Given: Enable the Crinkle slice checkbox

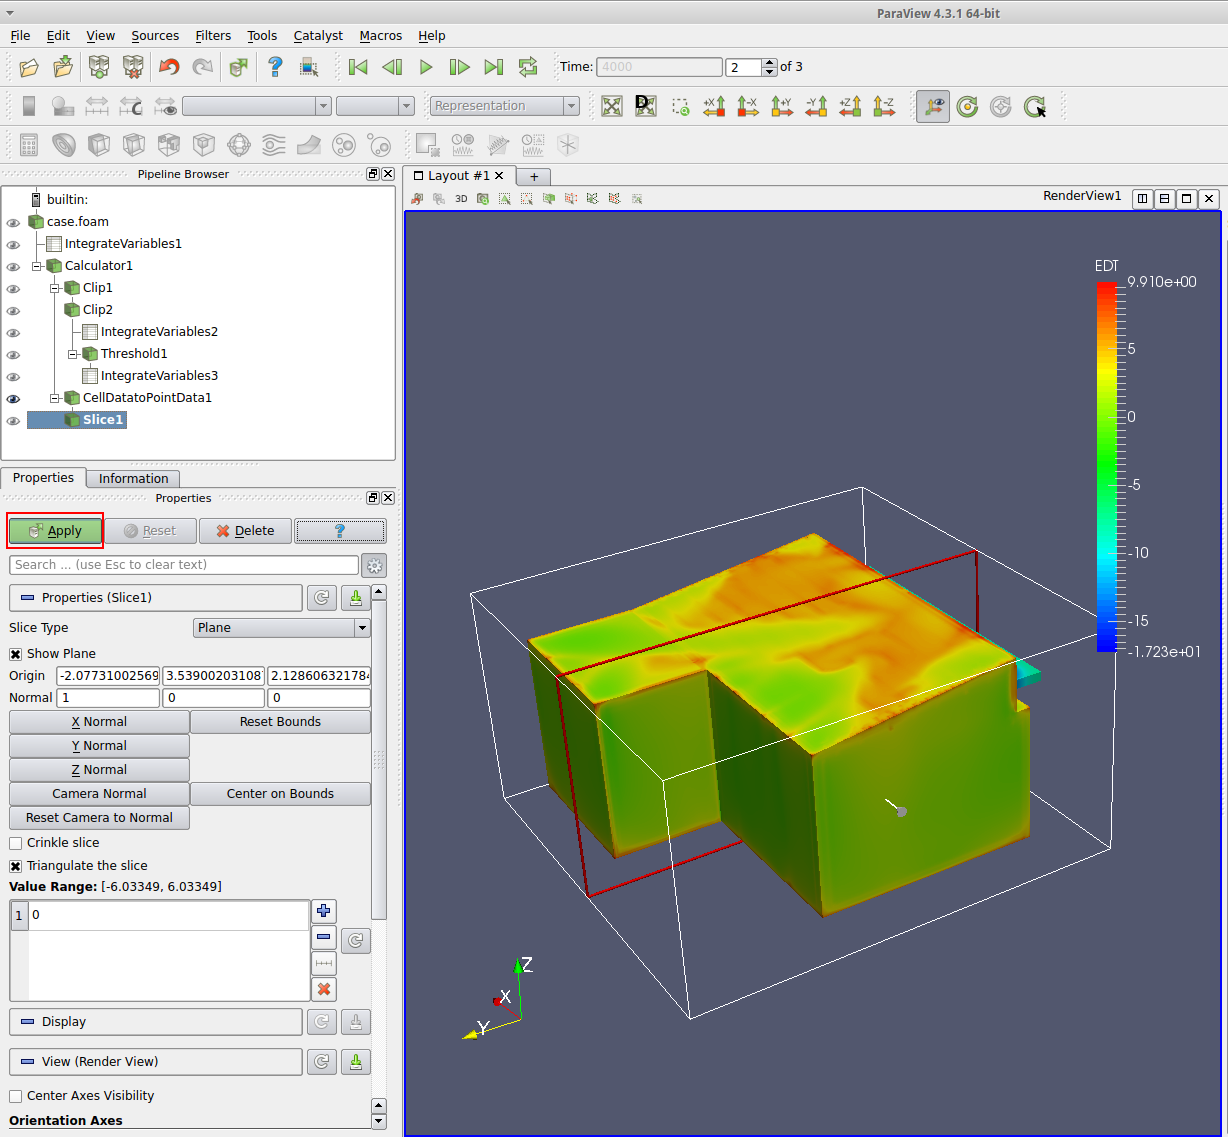Looking at the screenshot, I should coord(16,843).
